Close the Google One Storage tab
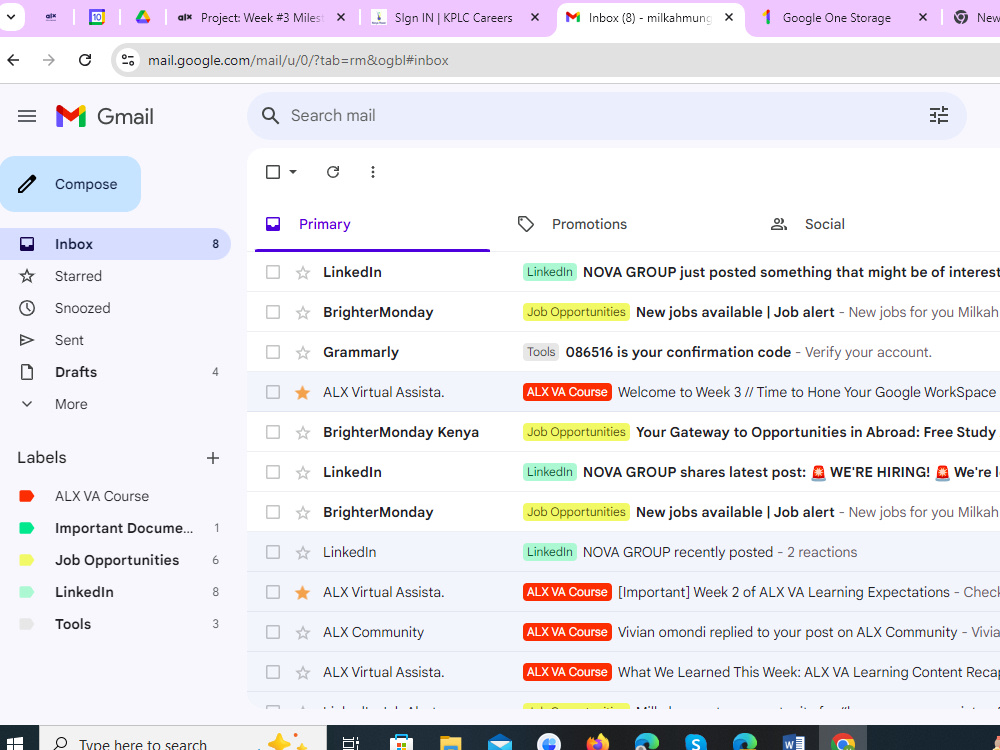Screen dimensions: 1000x750 pyautogui.click(x=922, y=18)
